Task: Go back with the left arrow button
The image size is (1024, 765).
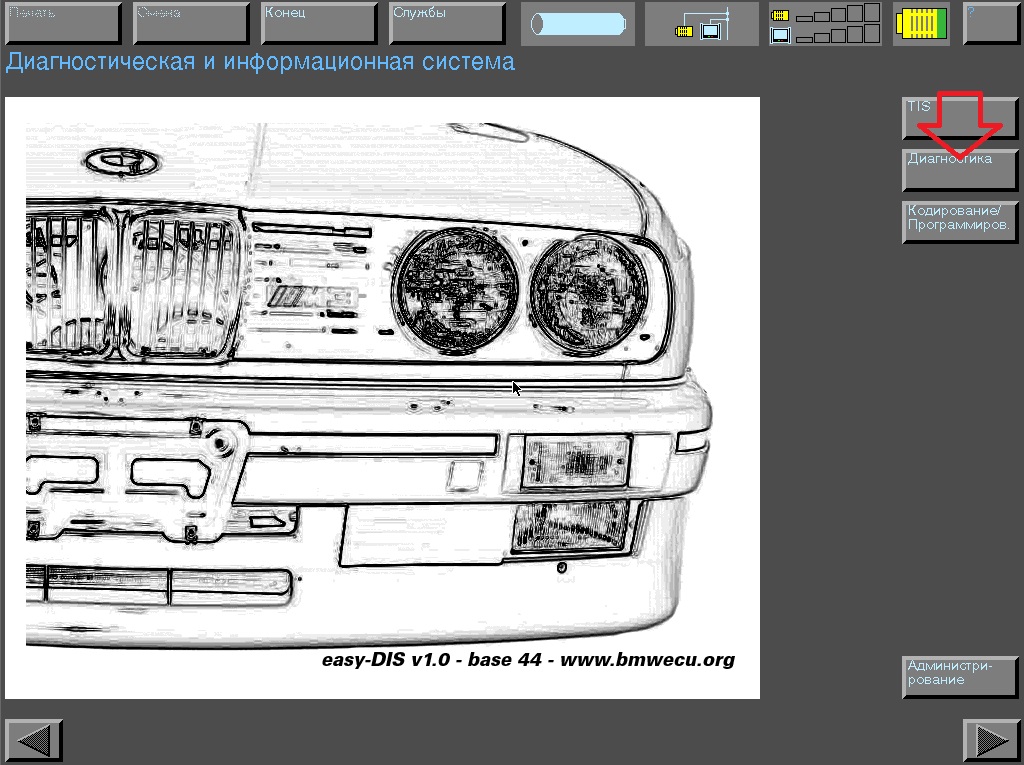Action: pos(33,740)
